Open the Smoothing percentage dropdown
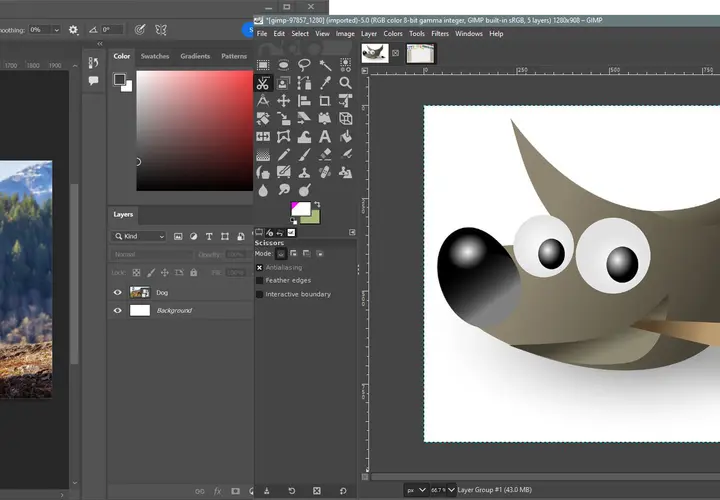 point(56,30)
